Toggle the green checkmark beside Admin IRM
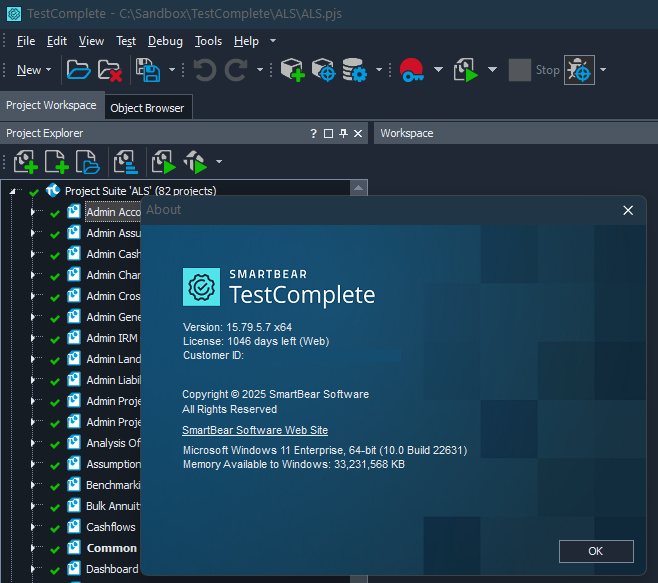 [55, 338]
